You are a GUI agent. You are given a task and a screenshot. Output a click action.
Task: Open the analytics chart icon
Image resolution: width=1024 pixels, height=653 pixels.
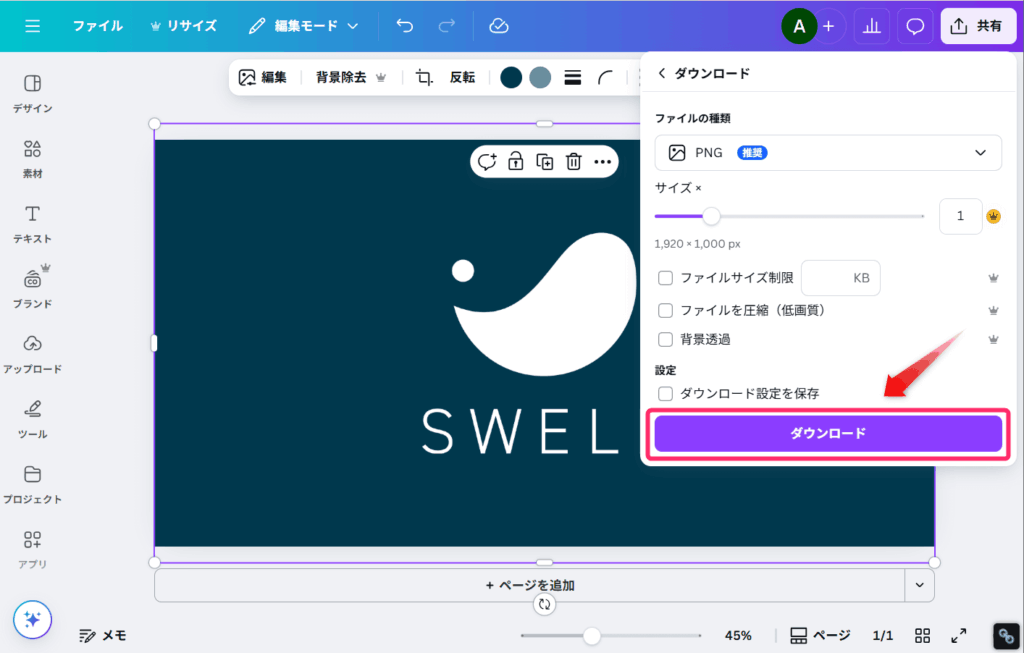(872, 27)
